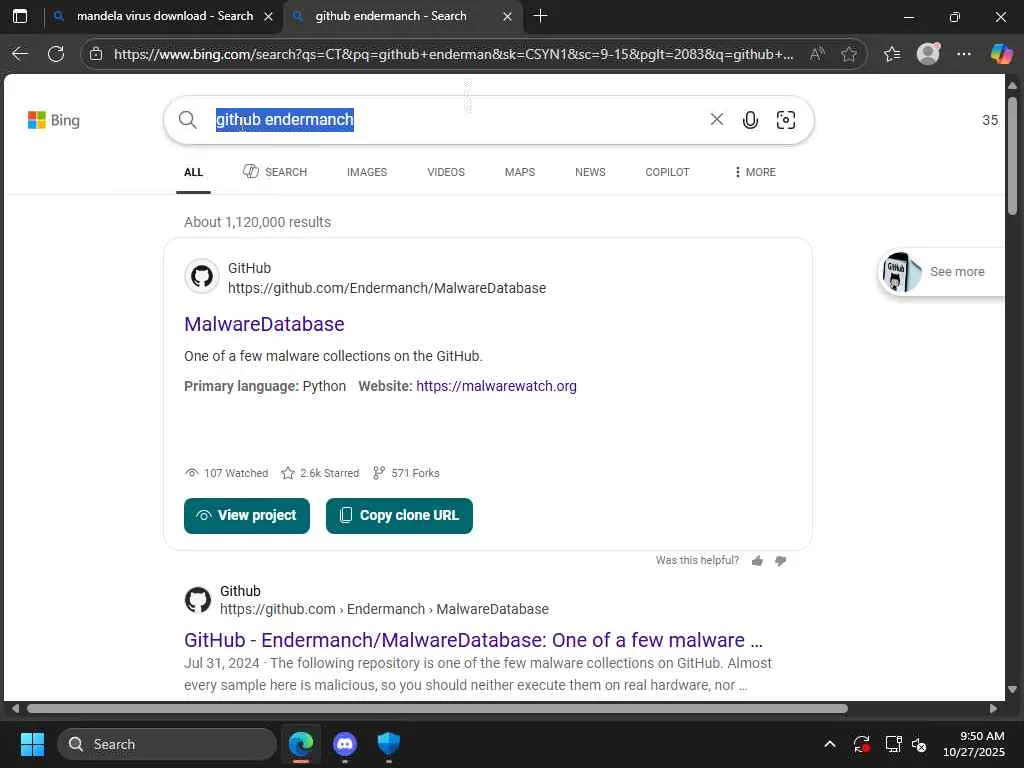Click the Bing address bar URL

point(453,54)
